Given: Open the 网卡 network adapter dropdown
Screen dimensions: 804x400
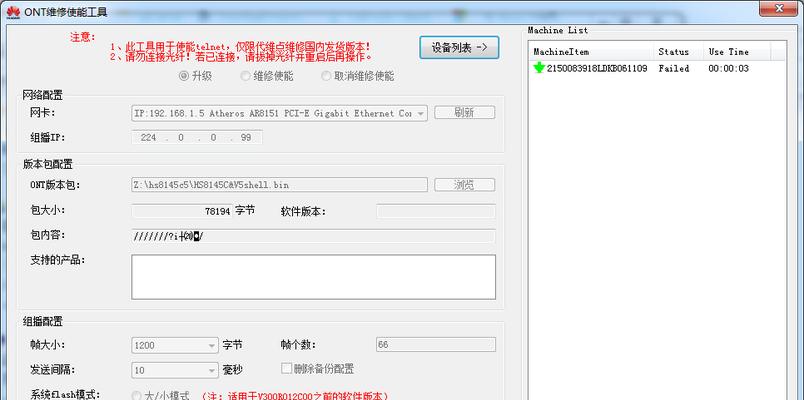Looking at the screenshot, I should tap(279, 113).
